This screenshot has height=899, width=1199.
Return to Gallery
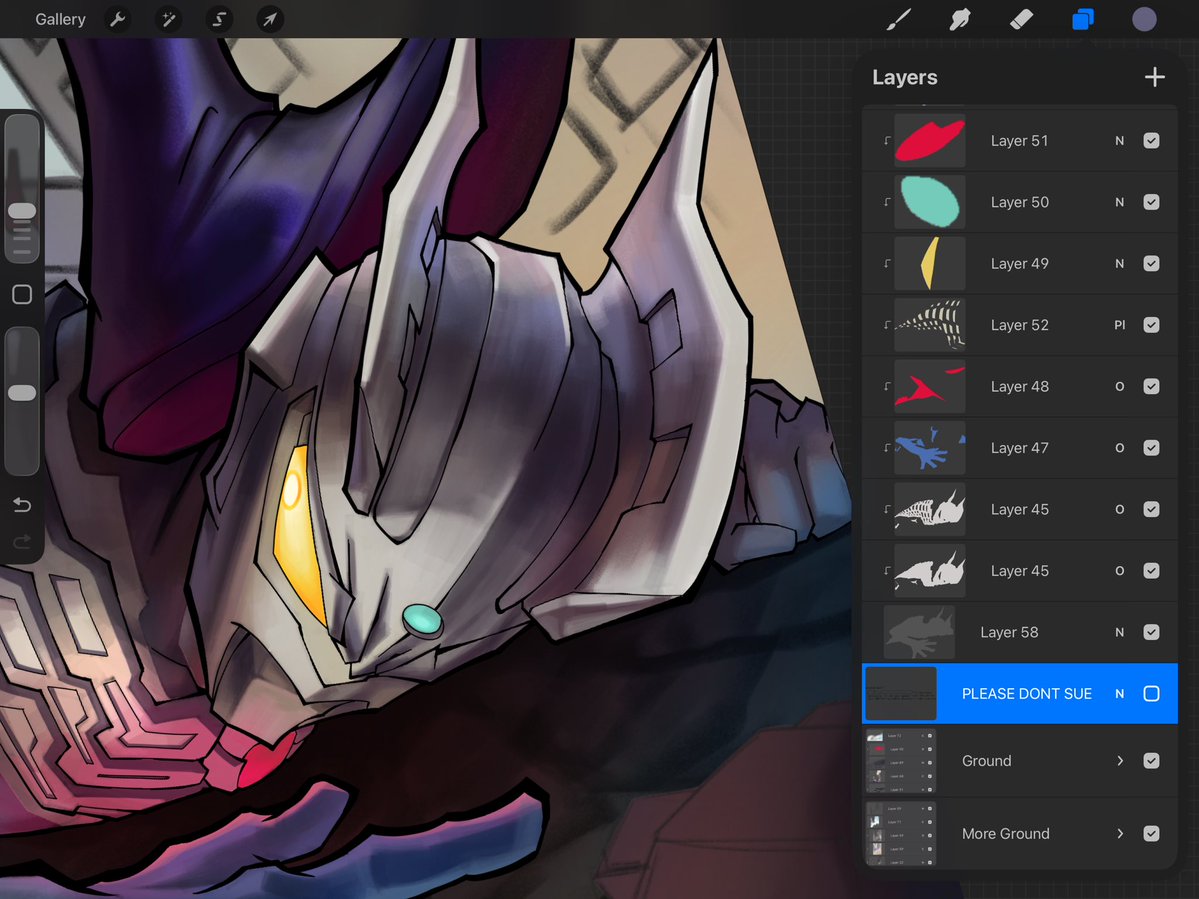tap(60, 19)
